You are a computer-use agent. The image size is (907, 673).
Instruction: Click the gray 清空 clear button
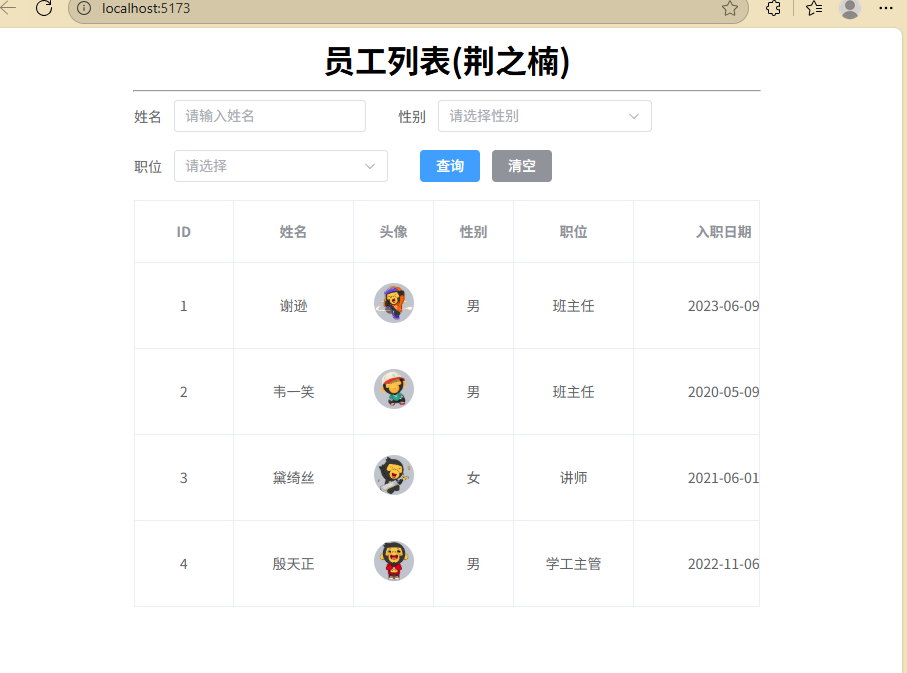coord(522,166)
